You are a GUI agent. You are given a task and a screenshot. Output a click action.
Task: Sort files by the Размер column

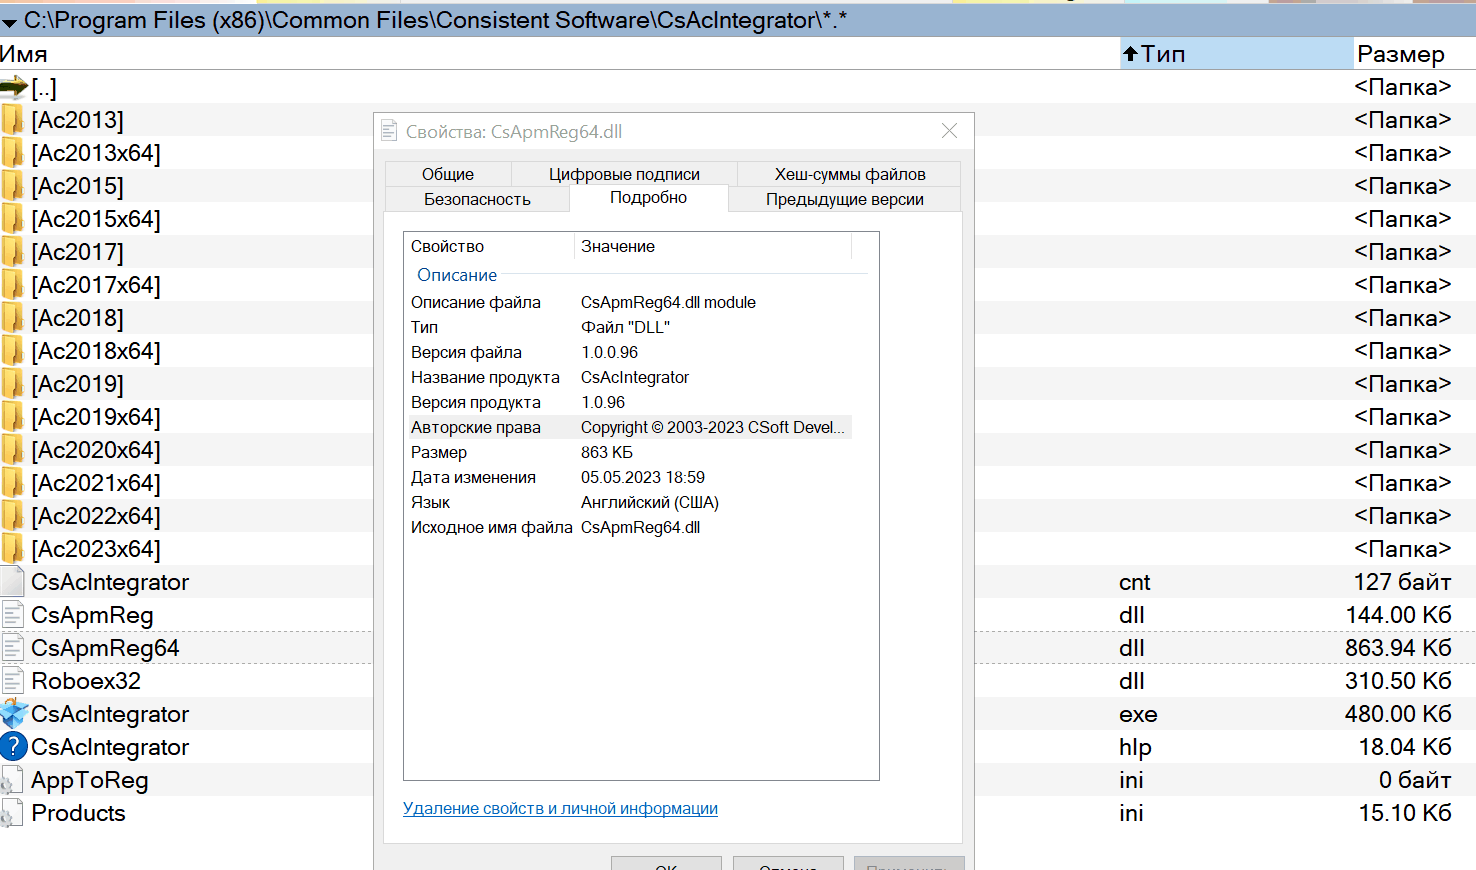(1400, 54)
